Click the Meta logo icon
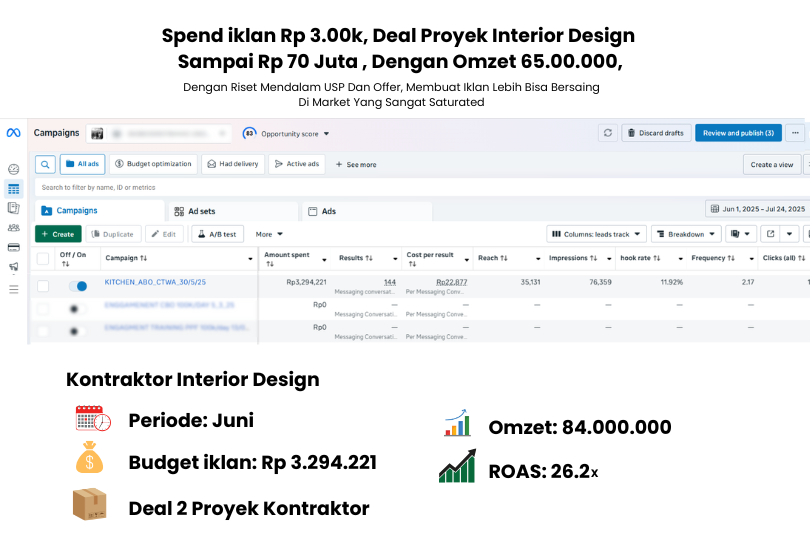 coord(13,133)
